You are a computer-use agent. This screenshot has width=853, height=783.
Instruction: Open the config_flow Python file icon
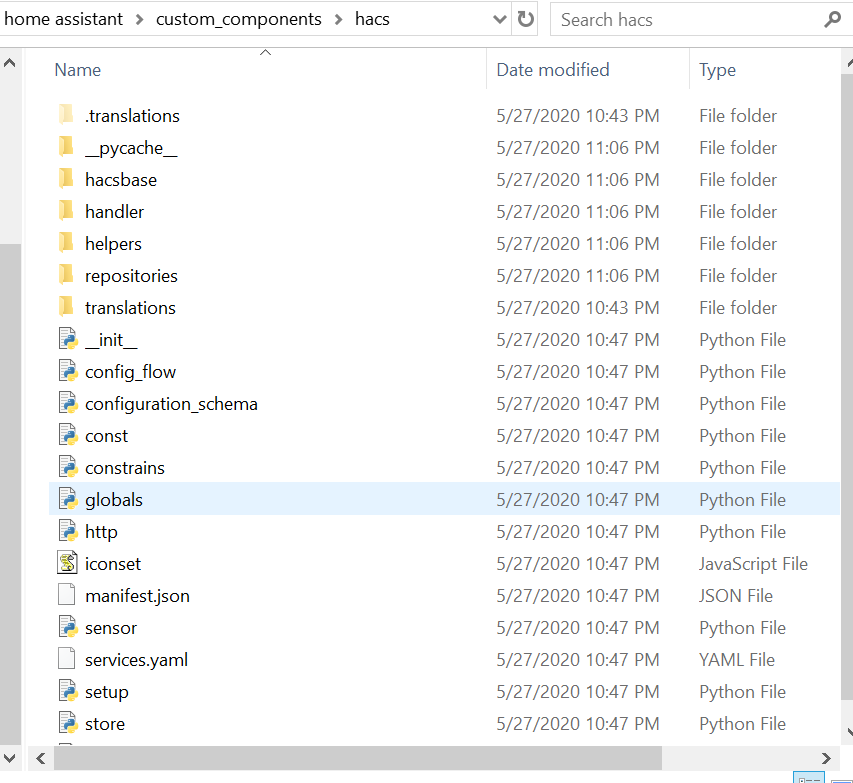66,371
